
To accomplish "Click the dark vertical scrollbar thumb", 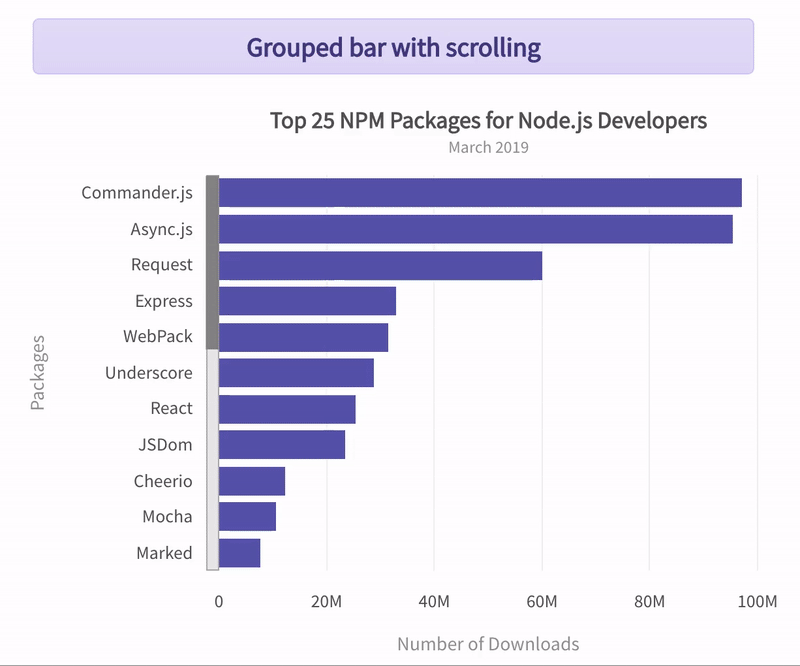I will (x=212, y=262).
